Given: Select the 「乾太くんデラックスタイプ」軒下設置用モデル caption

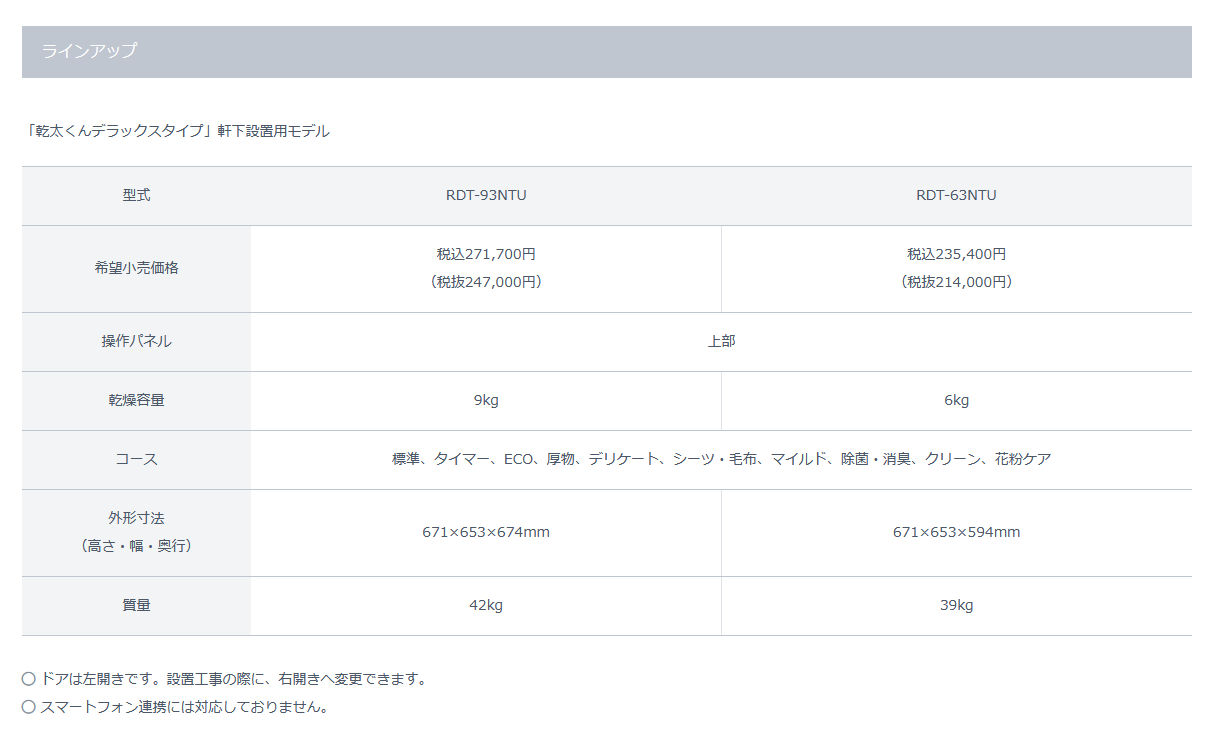Looking at the screenshot, I should (178, 131).
